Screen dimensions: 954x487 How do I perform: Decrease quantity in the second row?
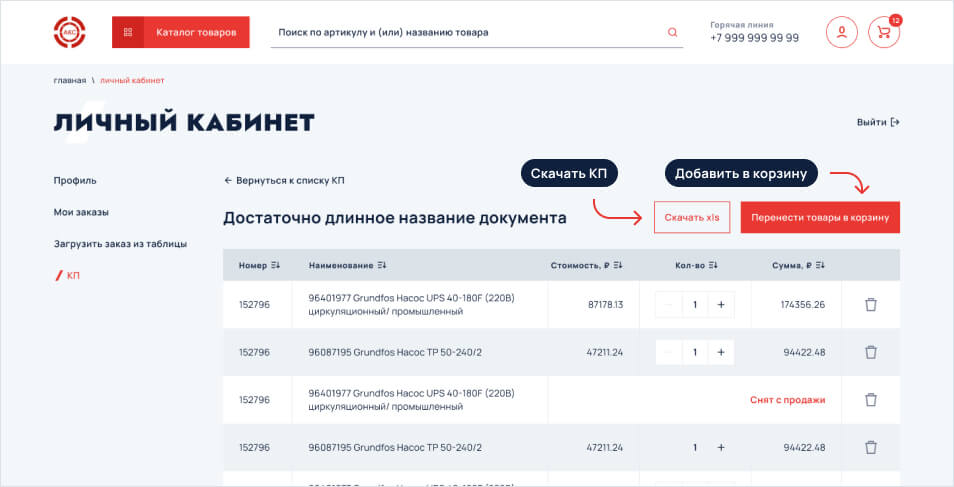coord(669,352)
